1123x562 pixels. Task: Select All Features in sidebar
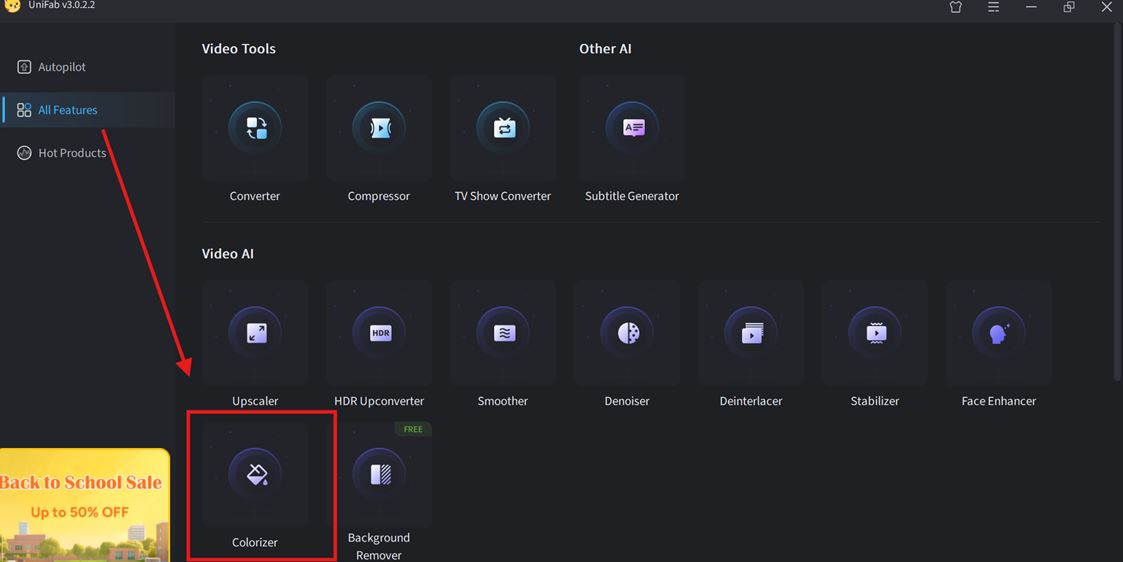tap(67, 110)
